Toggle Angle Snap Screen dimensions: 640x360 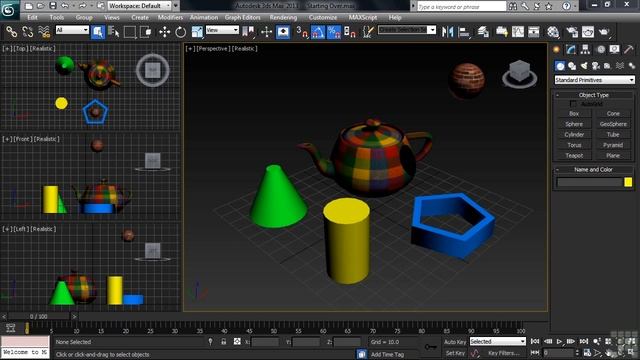click(318, 31)
